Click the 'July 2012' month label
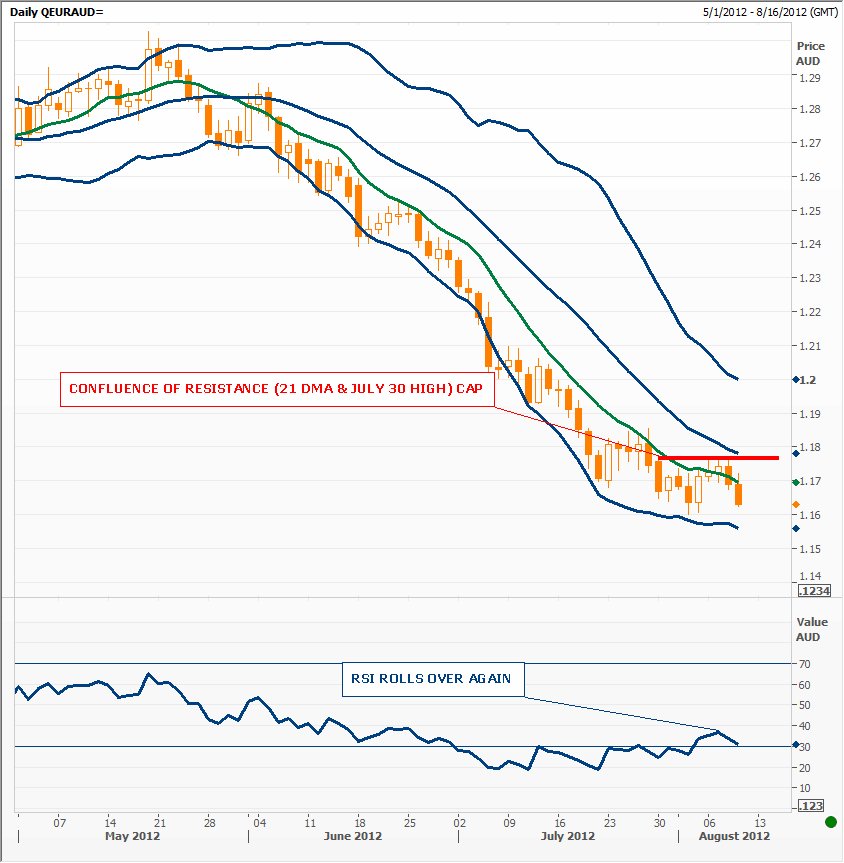Viewport: 844px width, 863px height. 568,837
